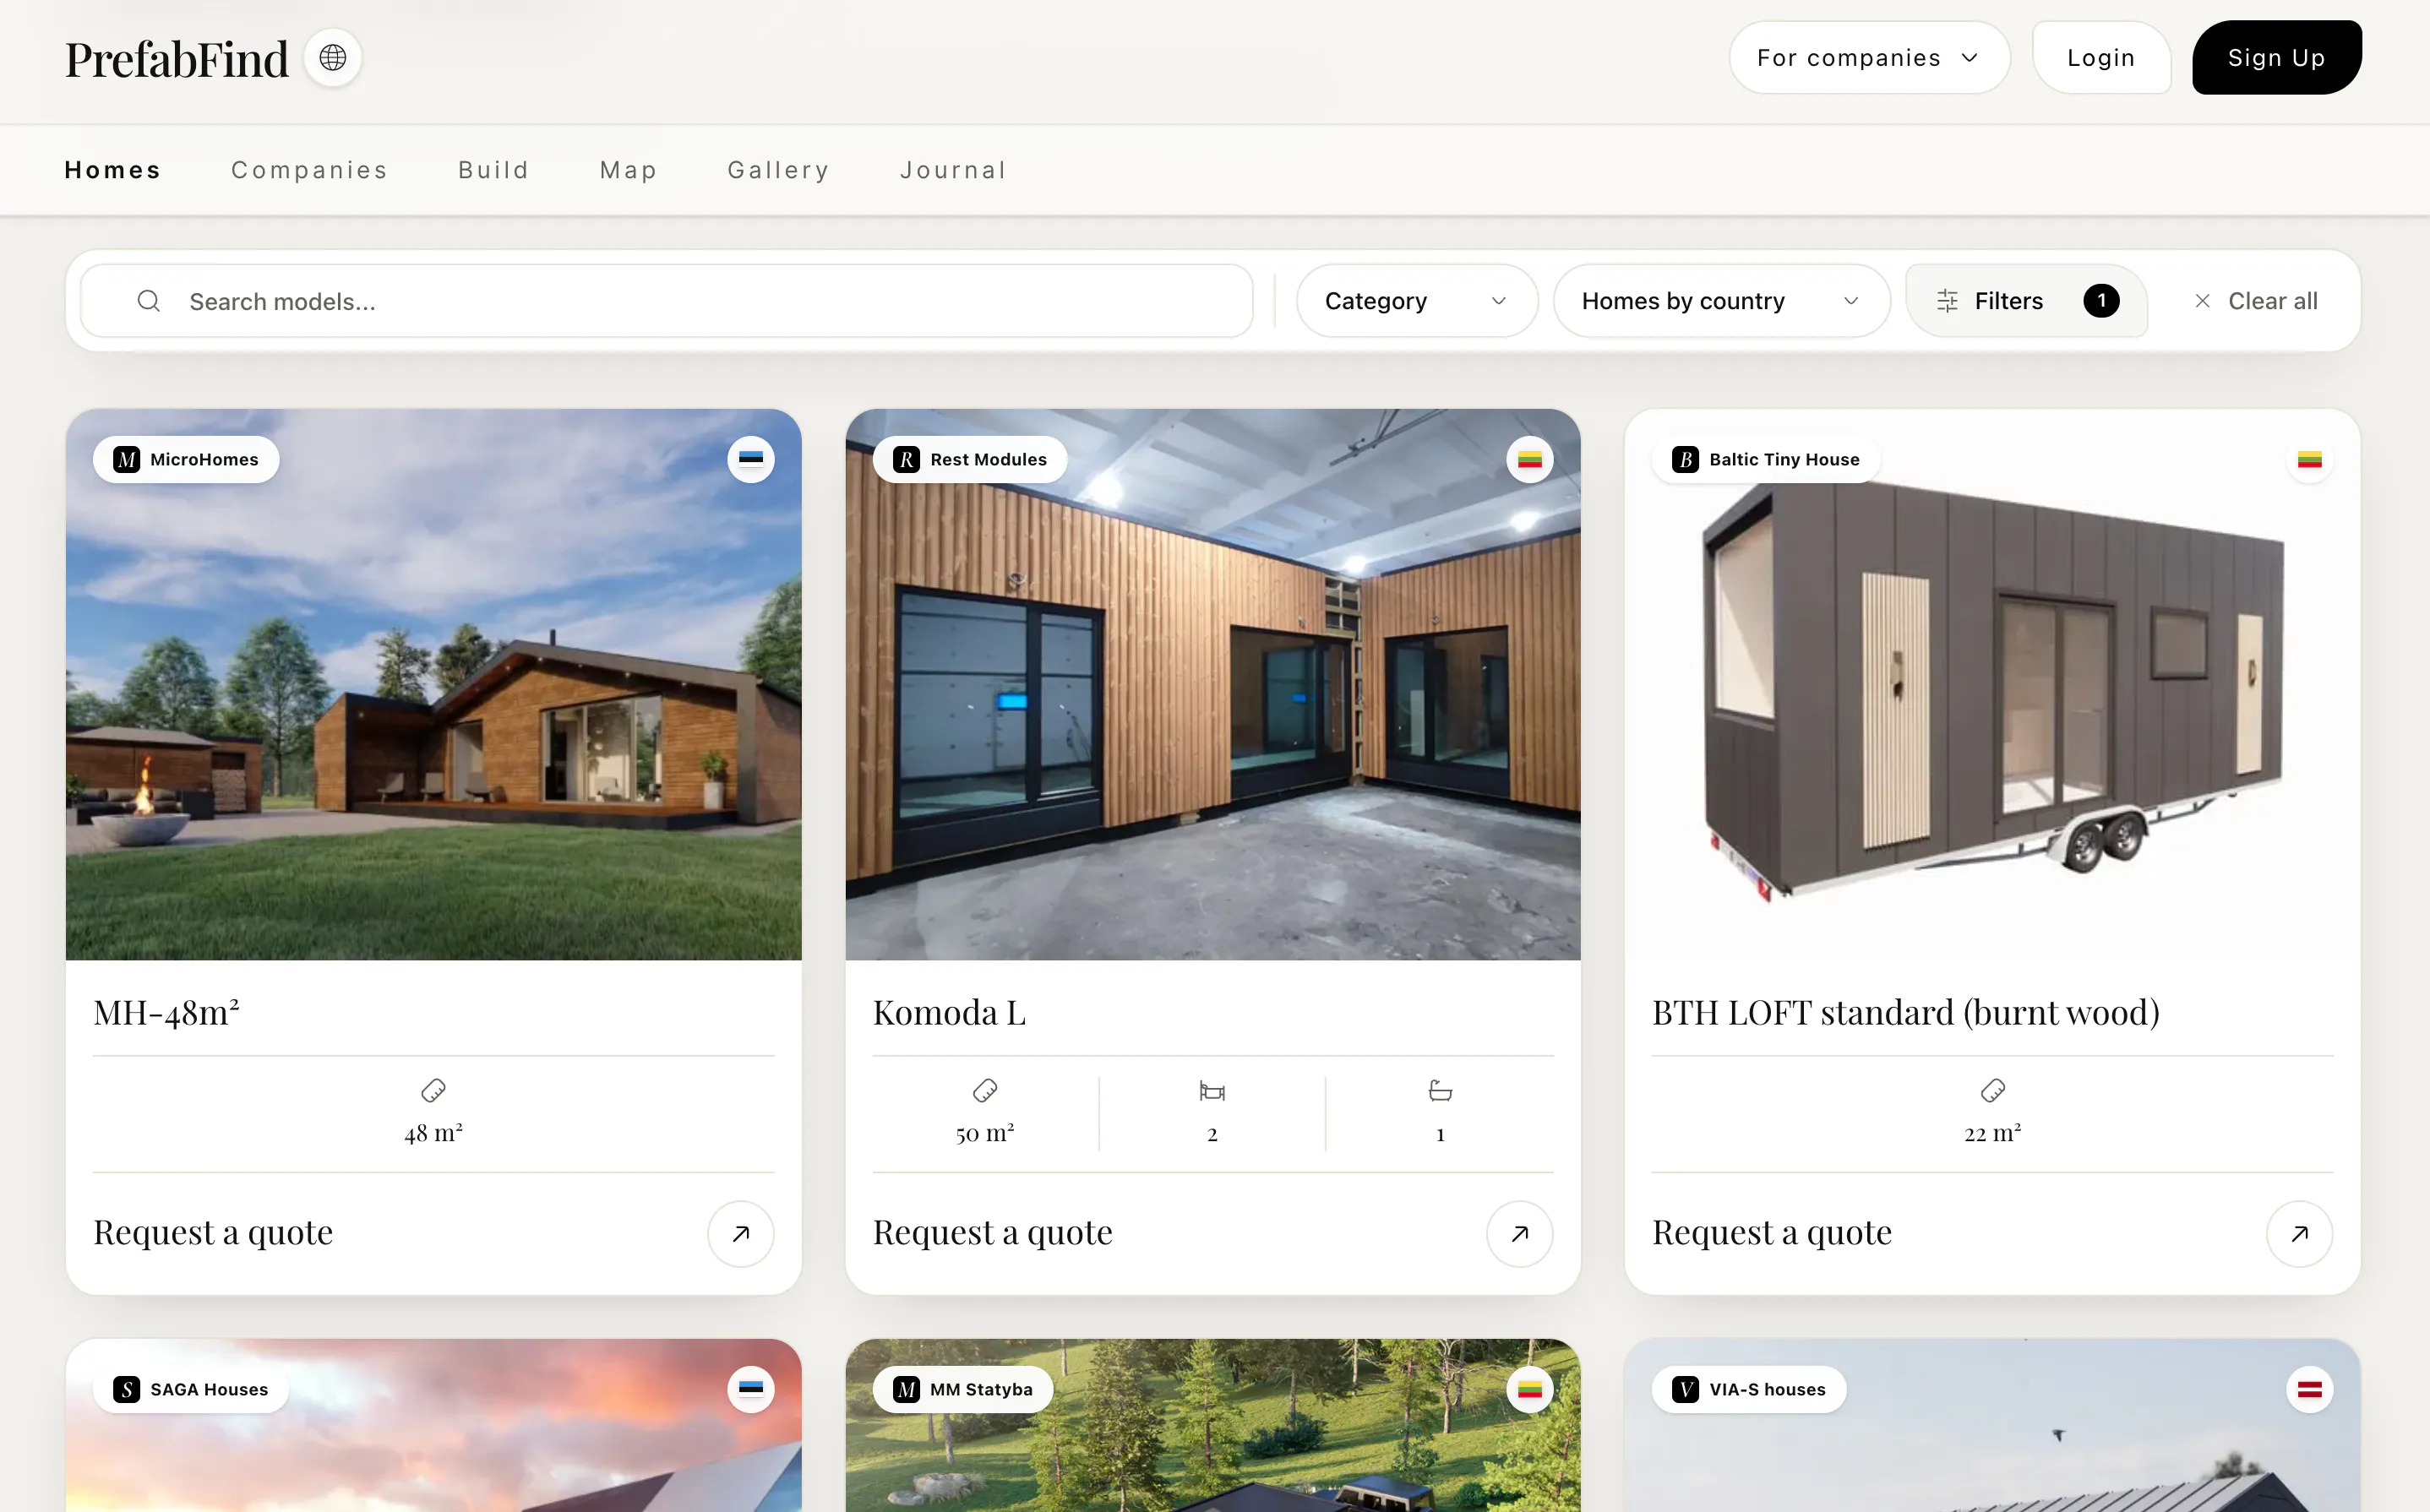The width and height of the screenshot is (2430, 1512).
Task: Click area icon on BTH LOFT card
Action: 1993,1090
